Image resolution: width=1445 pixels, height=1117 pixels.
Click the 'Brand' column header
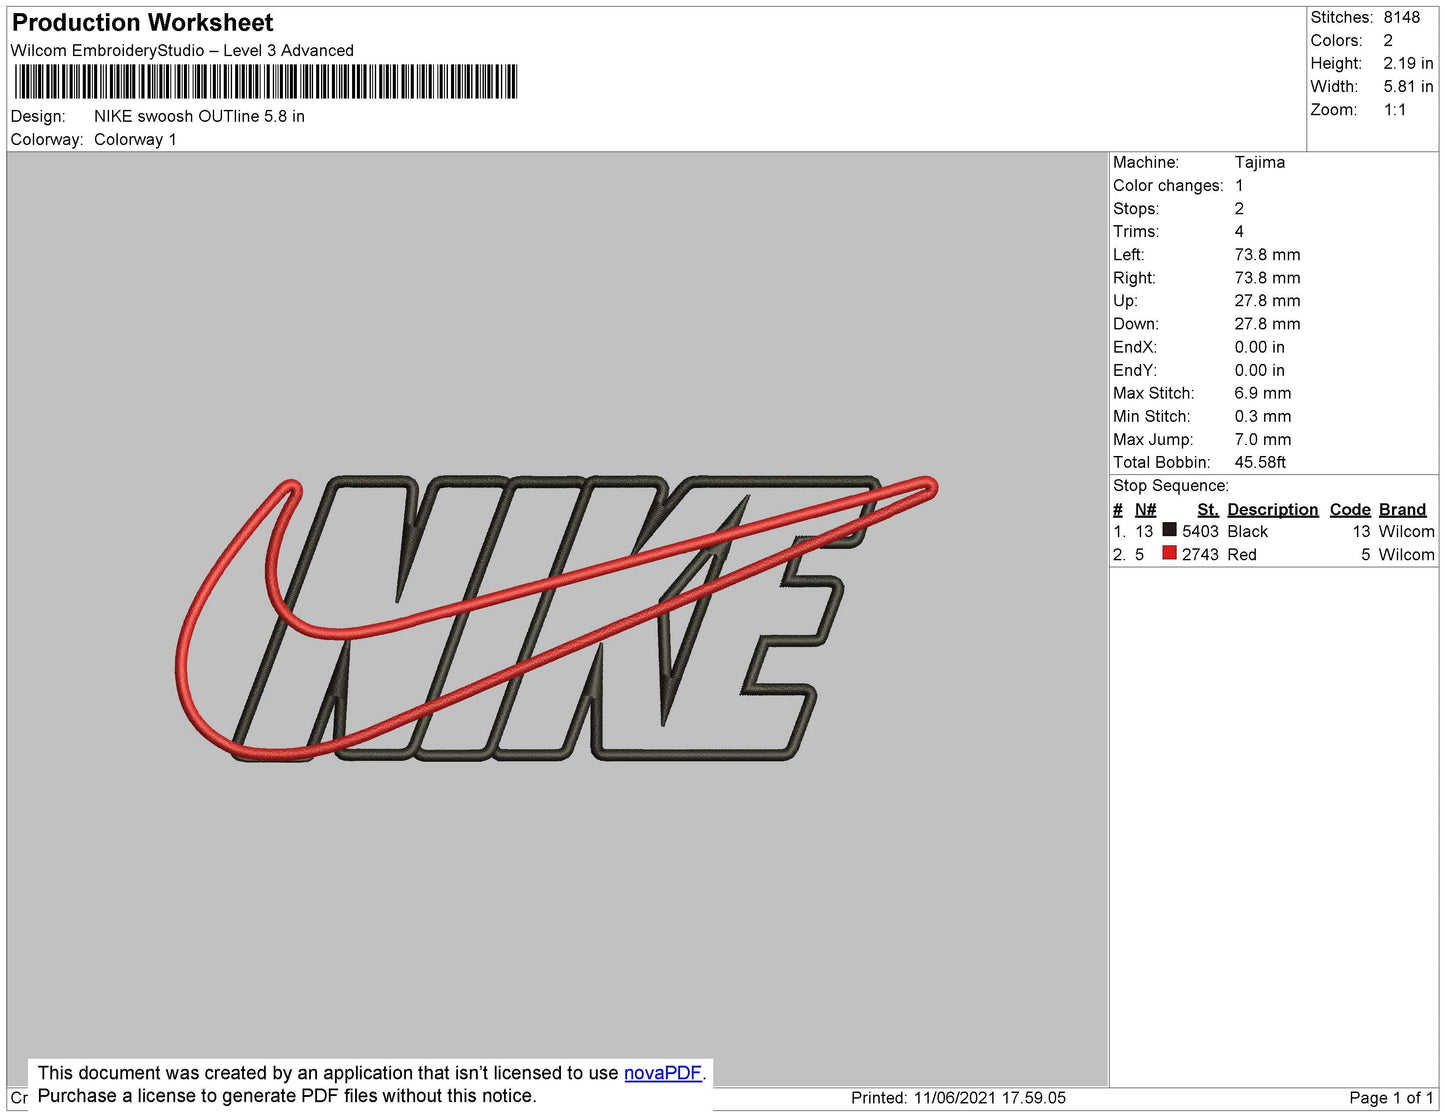point(1402,509)
